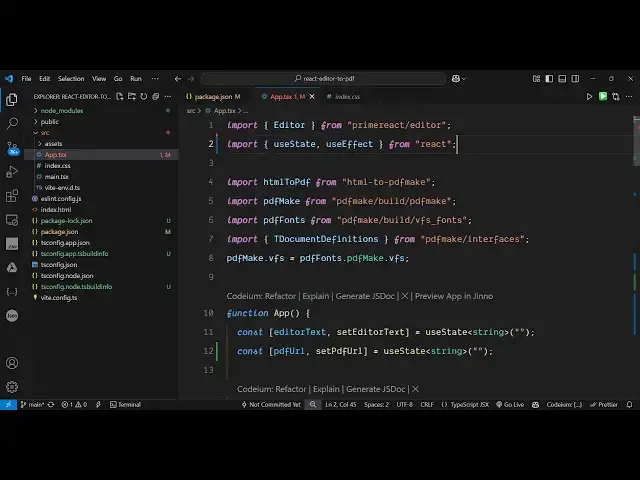
Task: Click New Folder icon in Explorer header
Action: [x=132, y=97]
